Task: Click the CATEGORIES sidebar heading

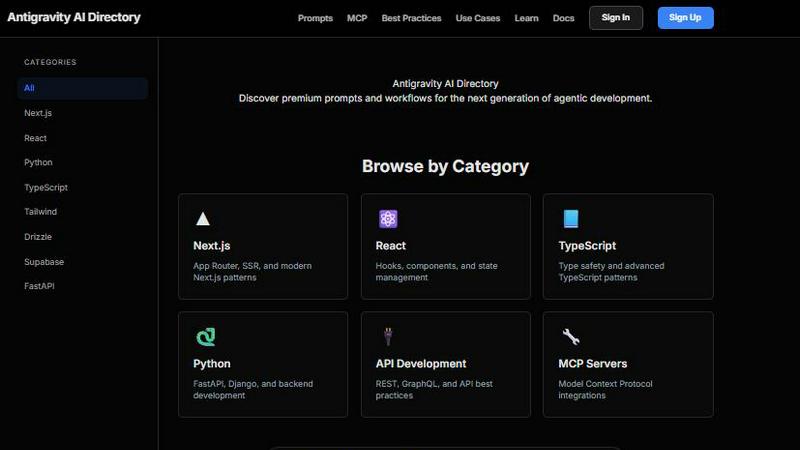Action: [x=50, y=62]
